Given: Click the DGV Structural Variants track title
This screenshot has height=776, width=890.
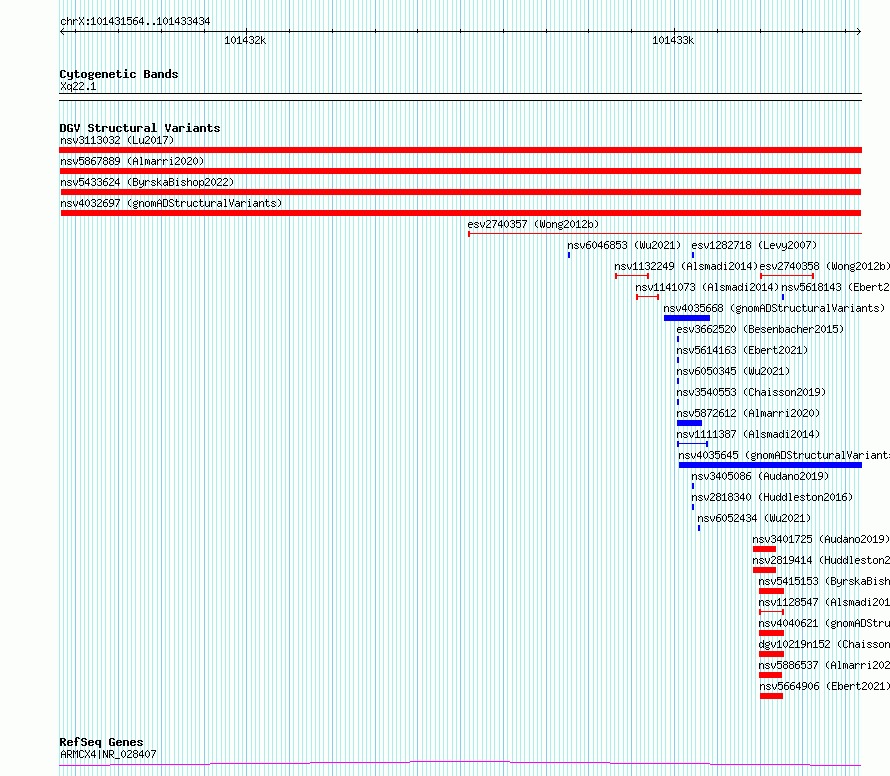Looking at the screenshot, I should (x=140, y=128).
